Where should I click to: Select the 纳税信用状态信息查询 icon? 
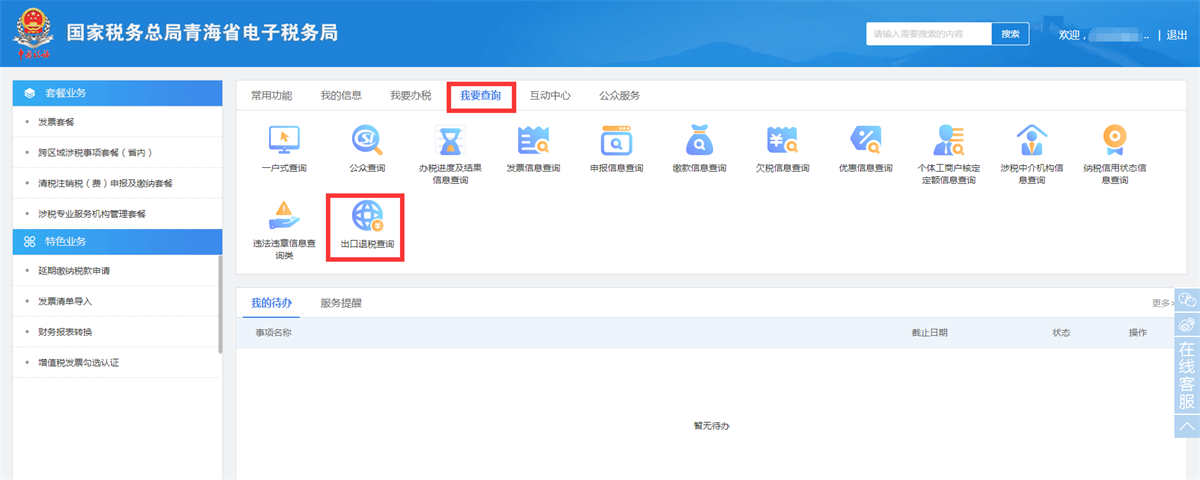1114,140
